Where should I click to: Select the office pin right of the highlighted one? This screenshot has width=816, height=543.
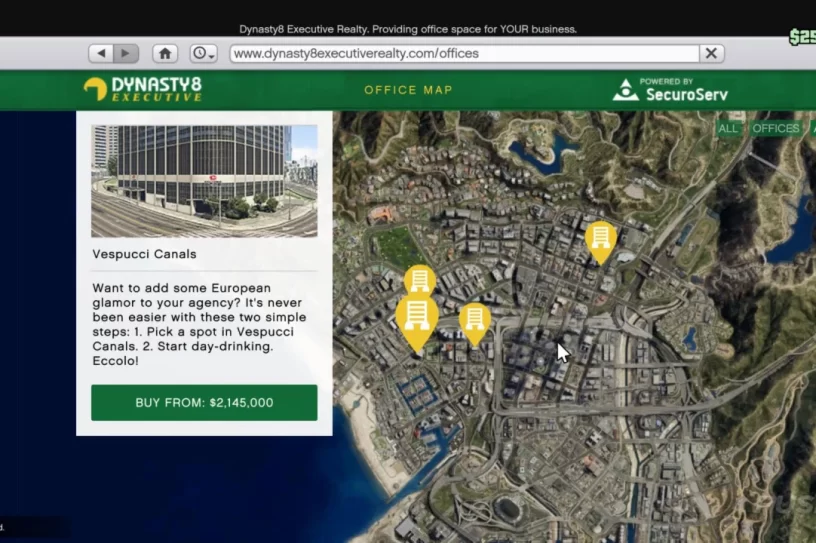point(475,323)
